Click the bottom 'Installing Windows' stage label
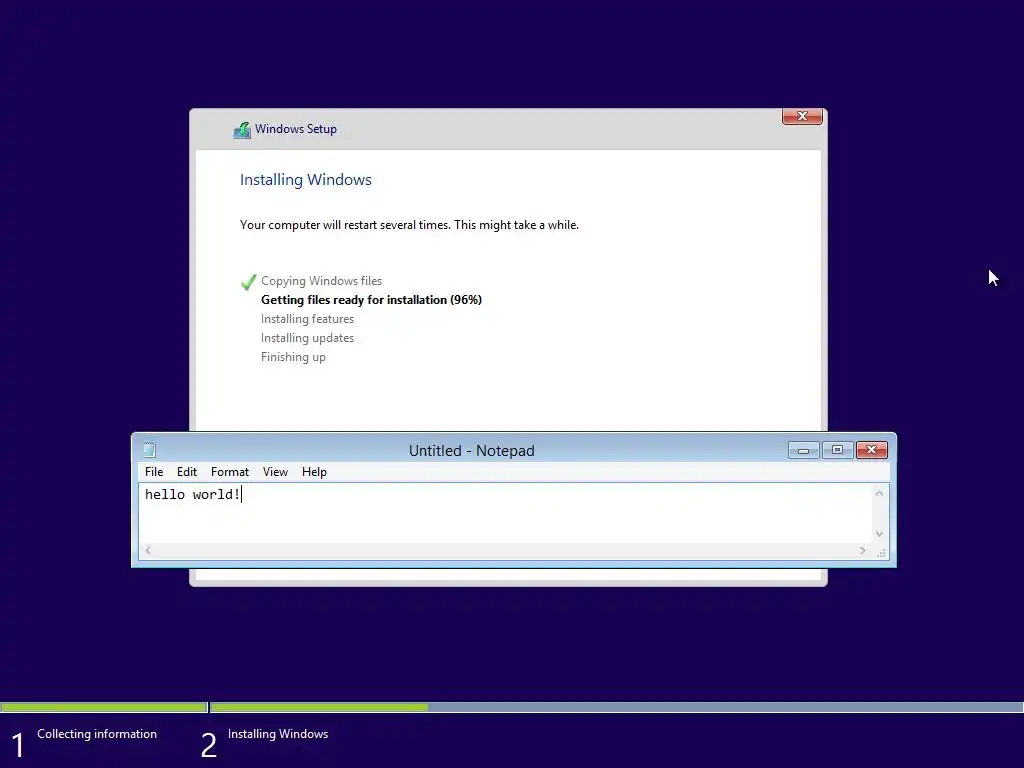Viewport: 1024px width, 768px height. [278, 734]
